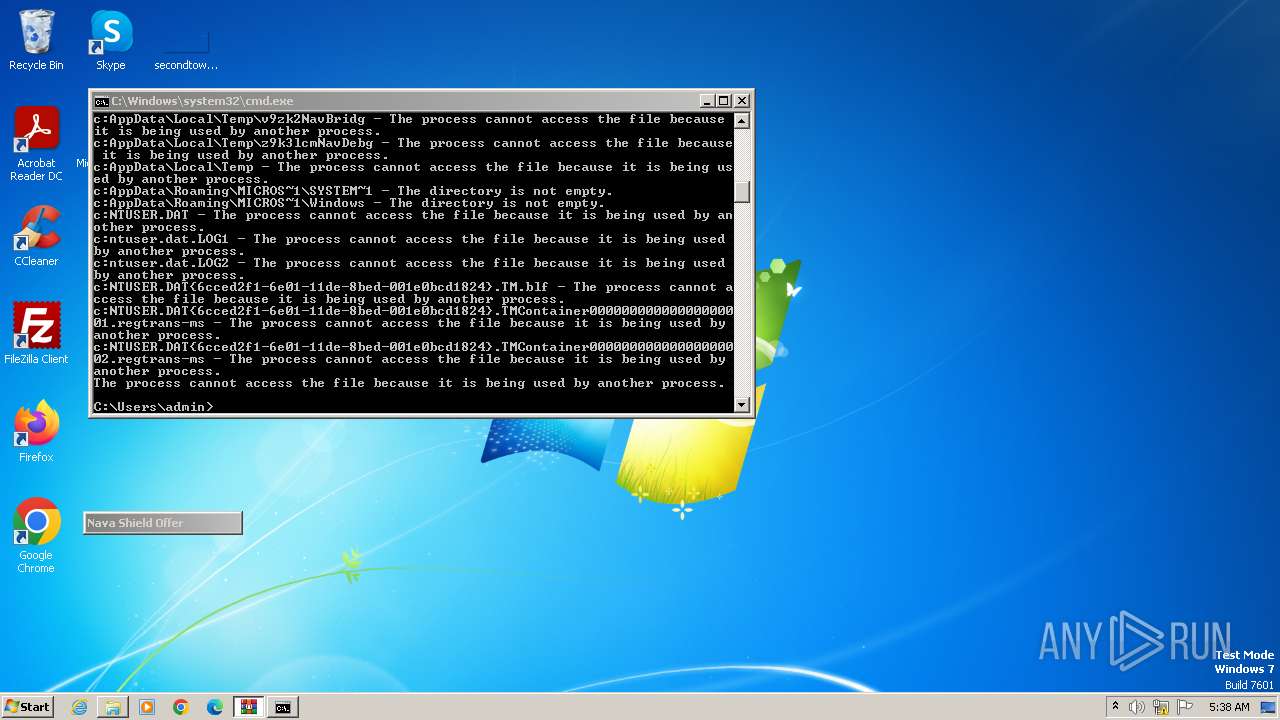Open the network status tray icon
1280x720 pixels.
click(x=1161, y=707)
